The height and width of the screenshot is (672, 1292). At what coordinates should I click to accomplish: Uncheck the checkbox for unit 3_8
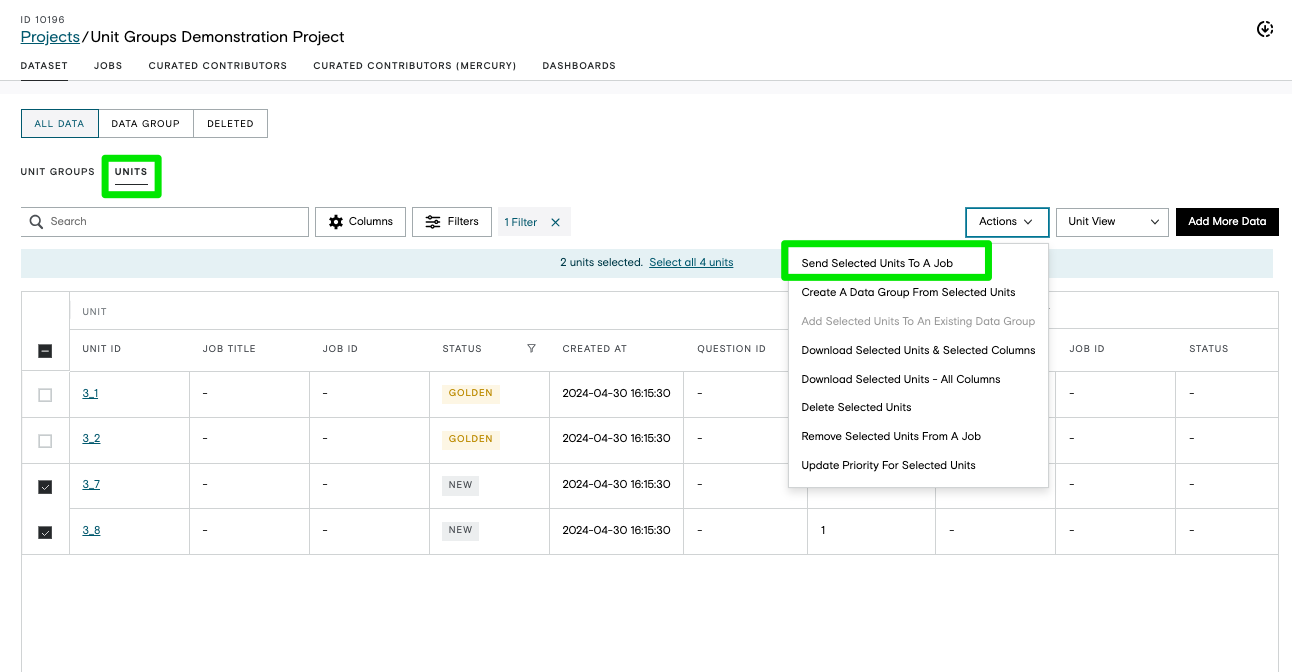45,533
